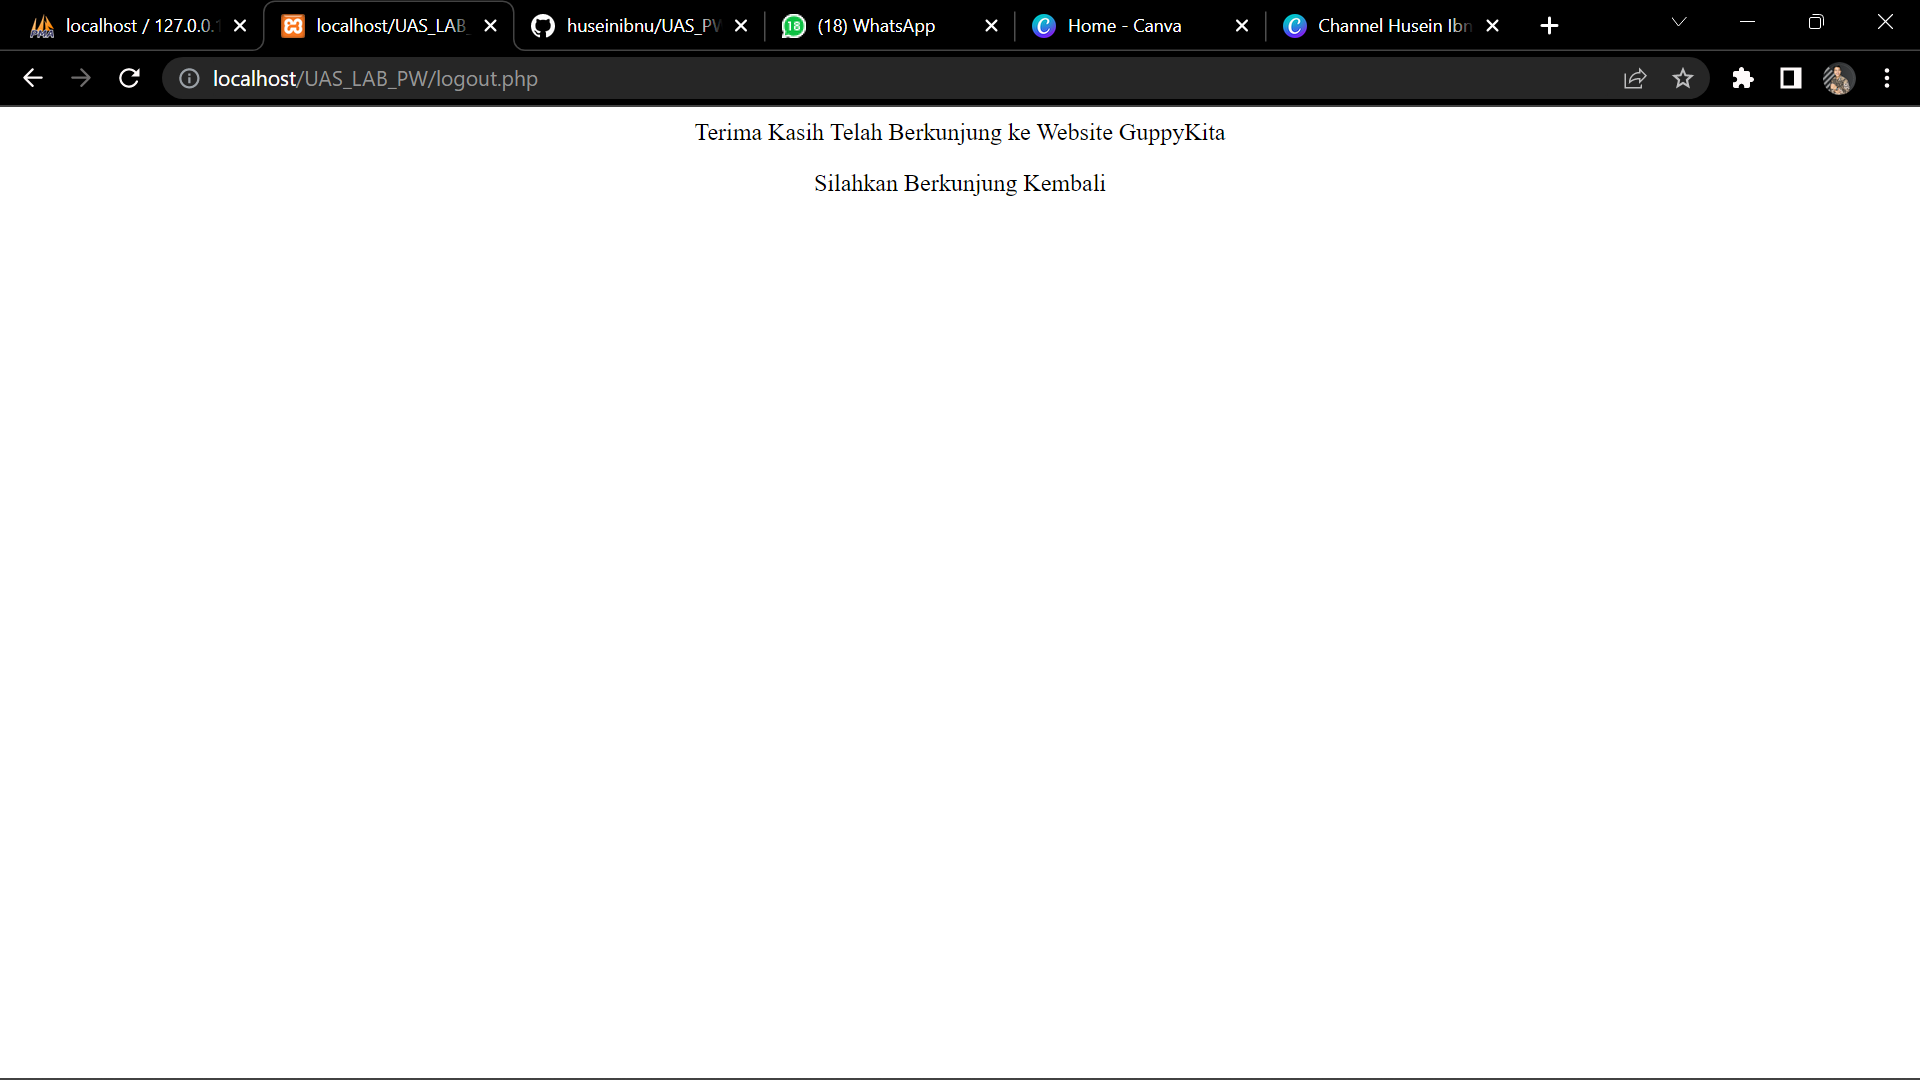The image size is (1920, 1080).
Task: Switch to the WhatsApp tab
Action: coord(875,26)
